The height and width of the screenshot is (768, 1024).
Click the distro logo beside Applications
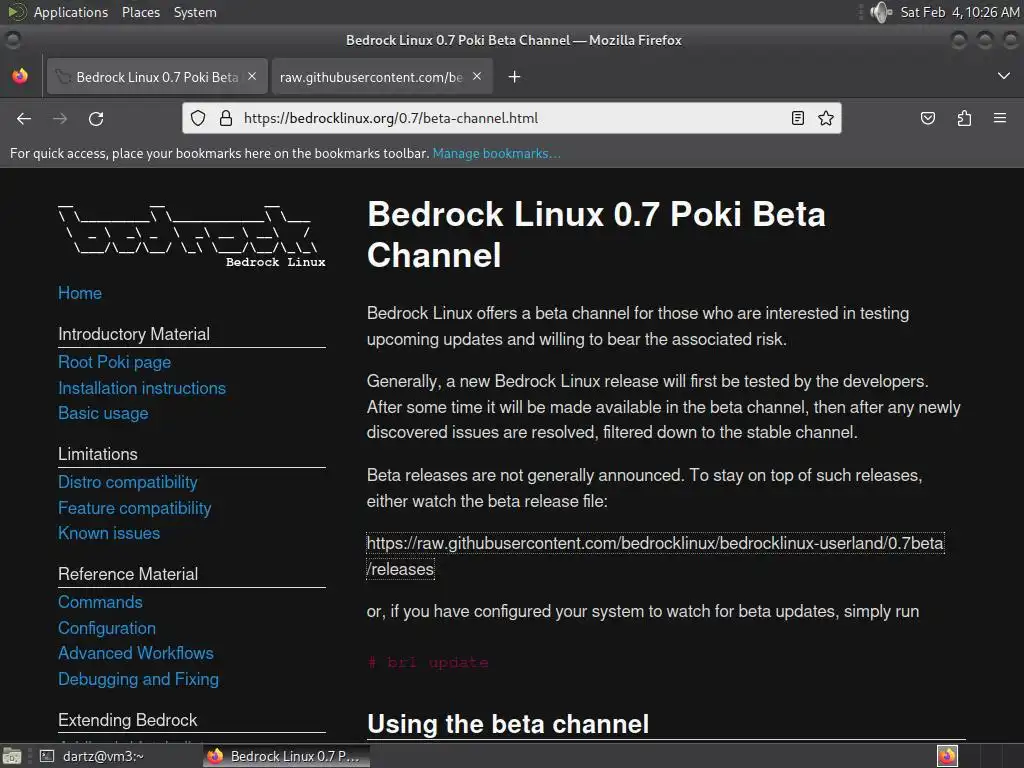[x=16, y=12]
